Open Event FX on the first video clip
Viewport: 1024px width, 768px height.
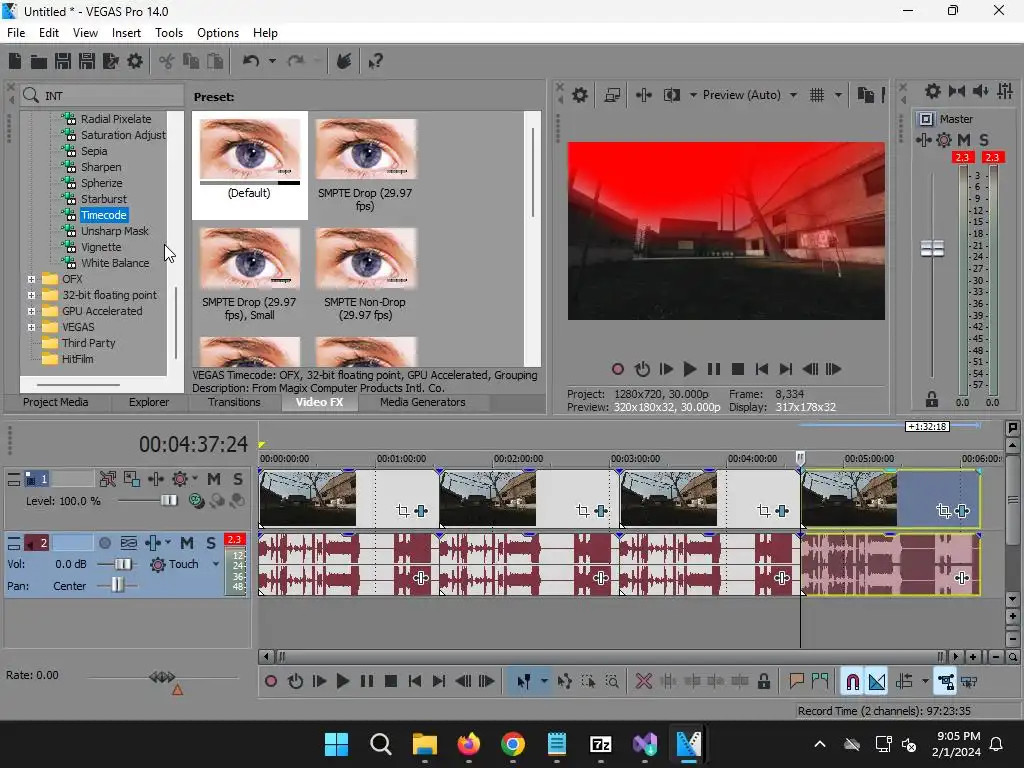point(421,511)
